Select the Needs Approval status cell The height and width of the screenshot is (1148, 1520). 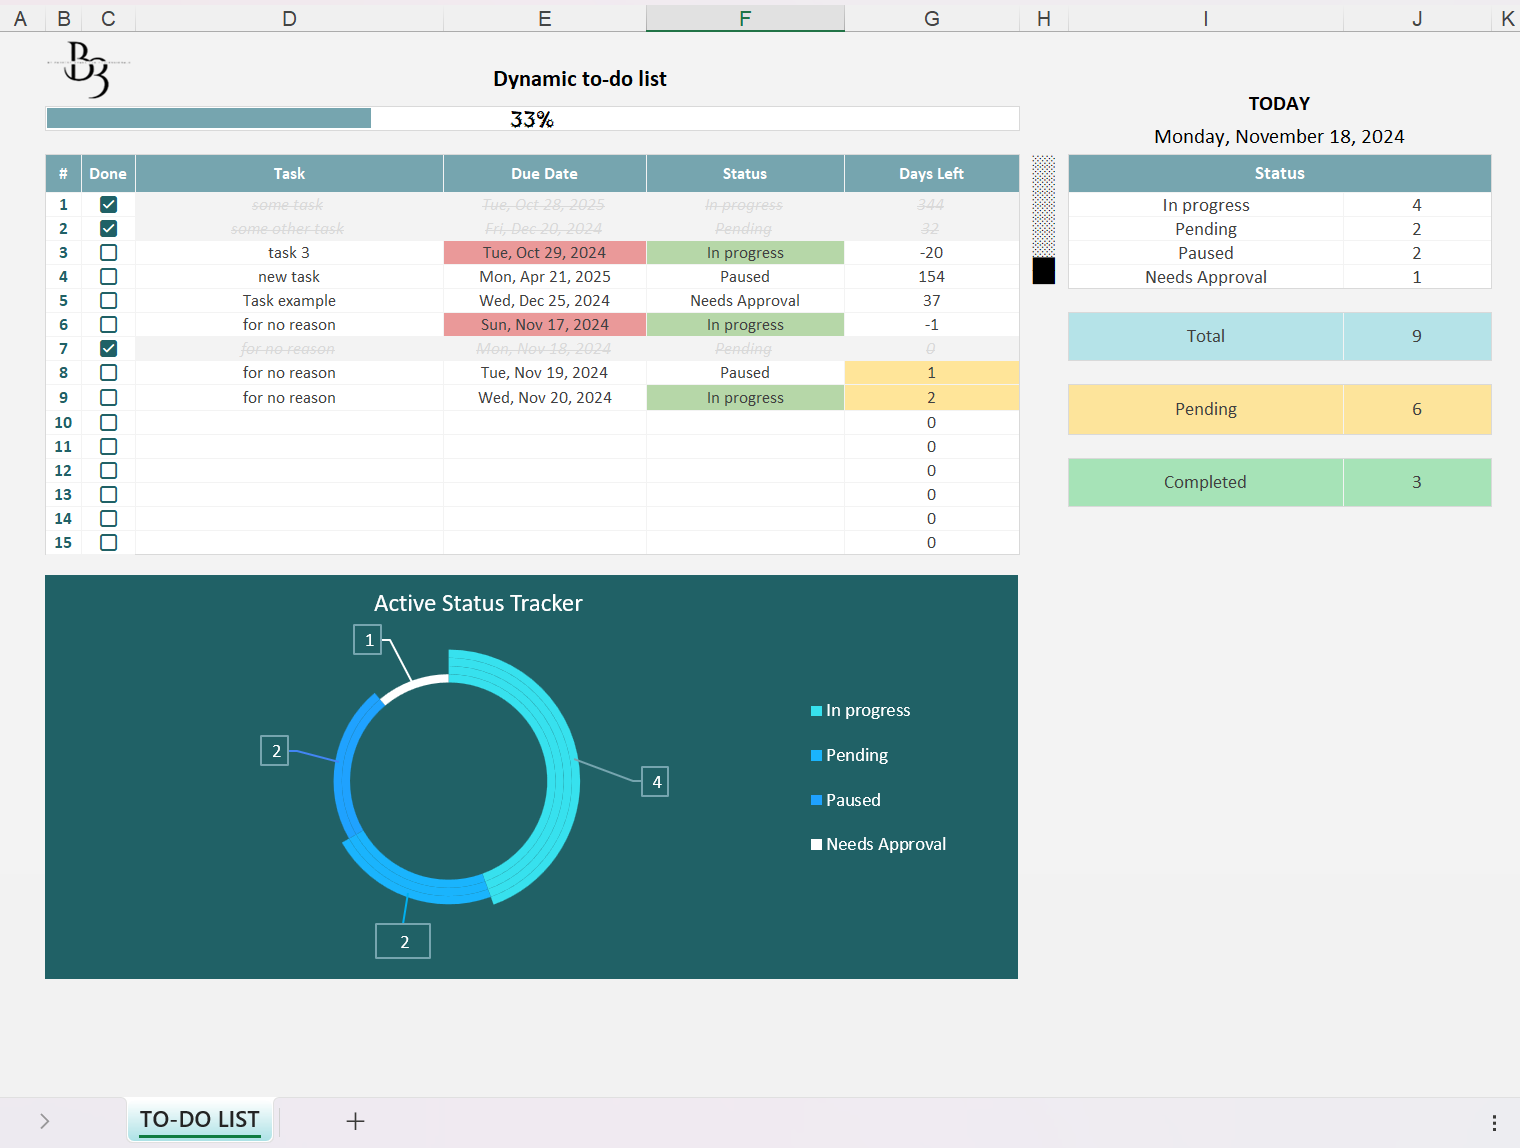click(745, 301)
